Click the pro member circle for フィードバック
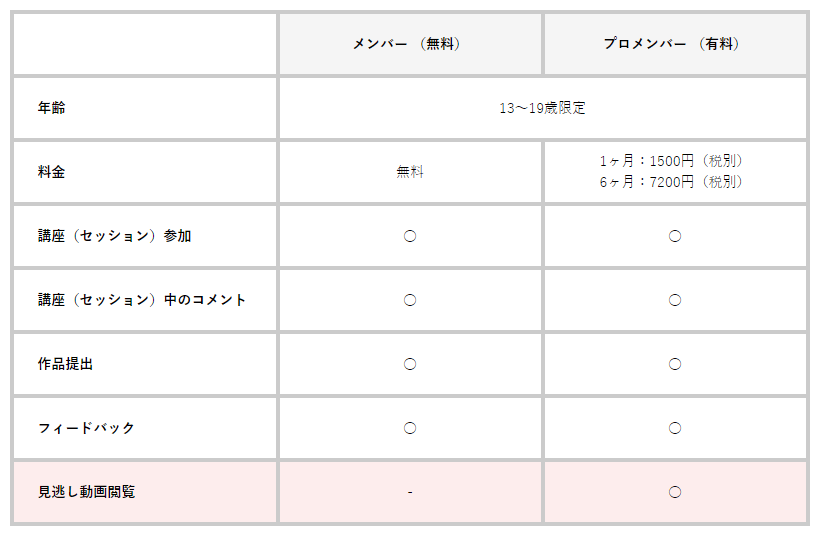The width and height of the screenshot is (818, 534). click(x=675, y=428)
